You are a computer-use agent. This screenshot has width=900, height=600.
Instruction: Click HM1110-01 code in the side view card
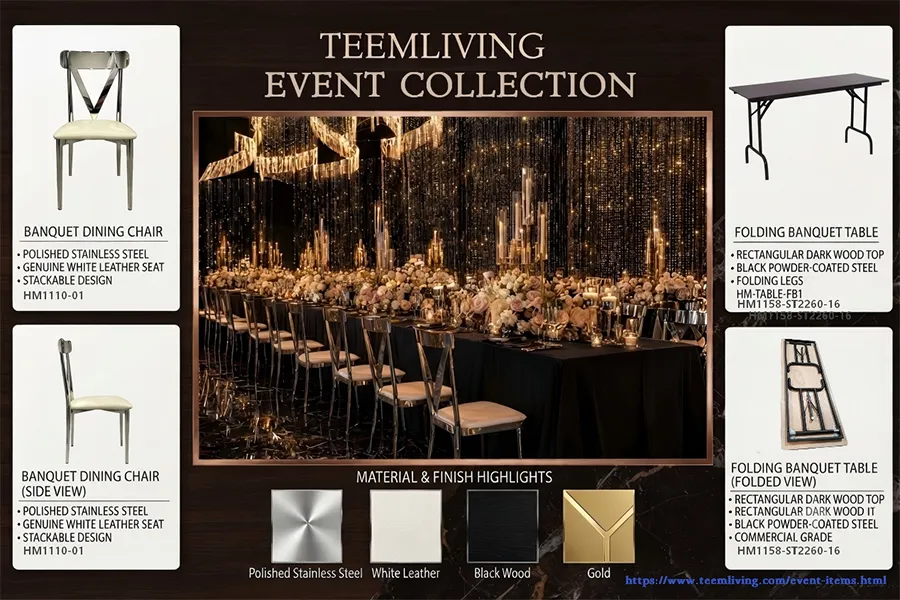pos(53,551)
